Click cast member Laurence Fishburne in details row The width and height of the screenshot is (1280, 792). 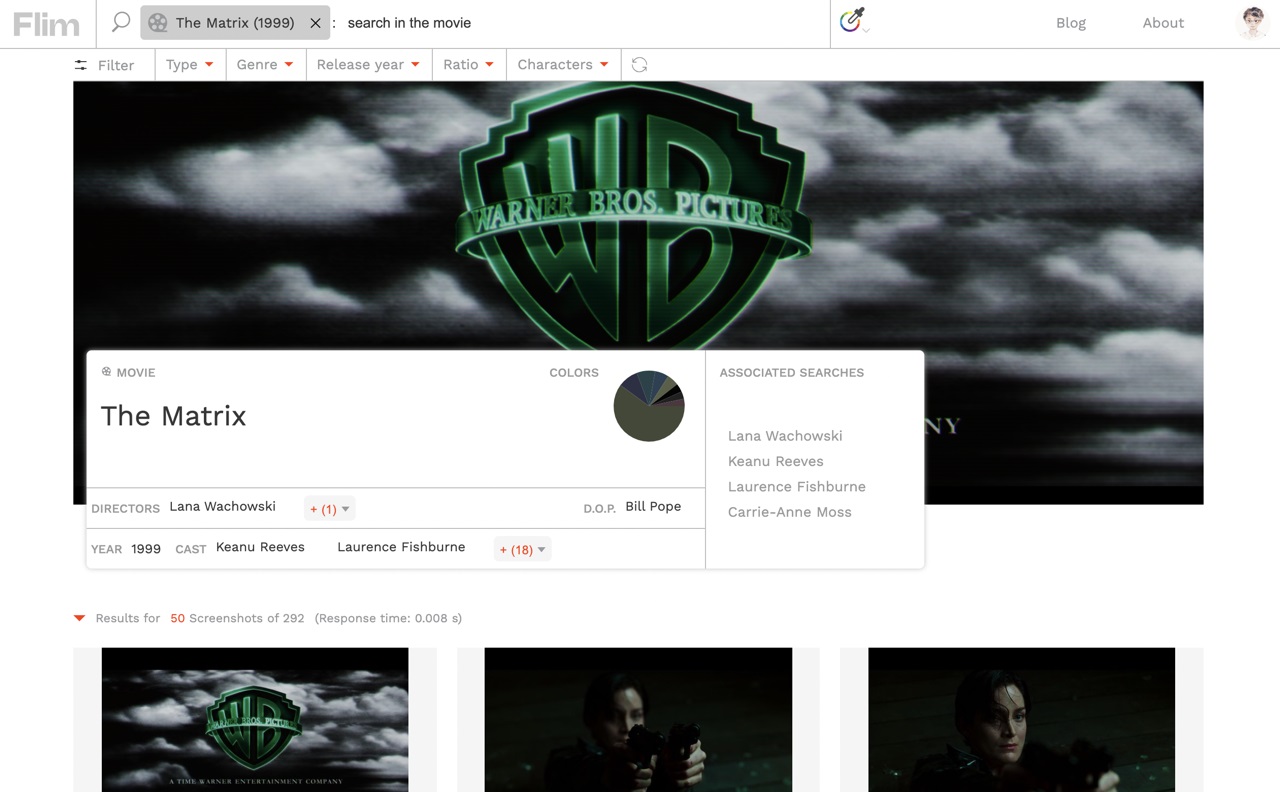click(401, 547)
